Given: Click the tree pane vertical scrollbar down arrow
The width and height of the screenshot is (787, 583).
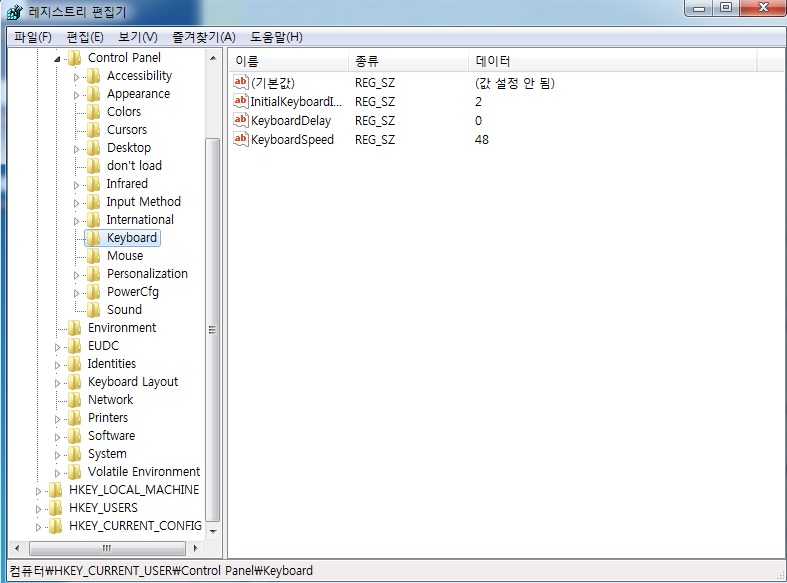Looking at the screenshot, I should point(212,531).
